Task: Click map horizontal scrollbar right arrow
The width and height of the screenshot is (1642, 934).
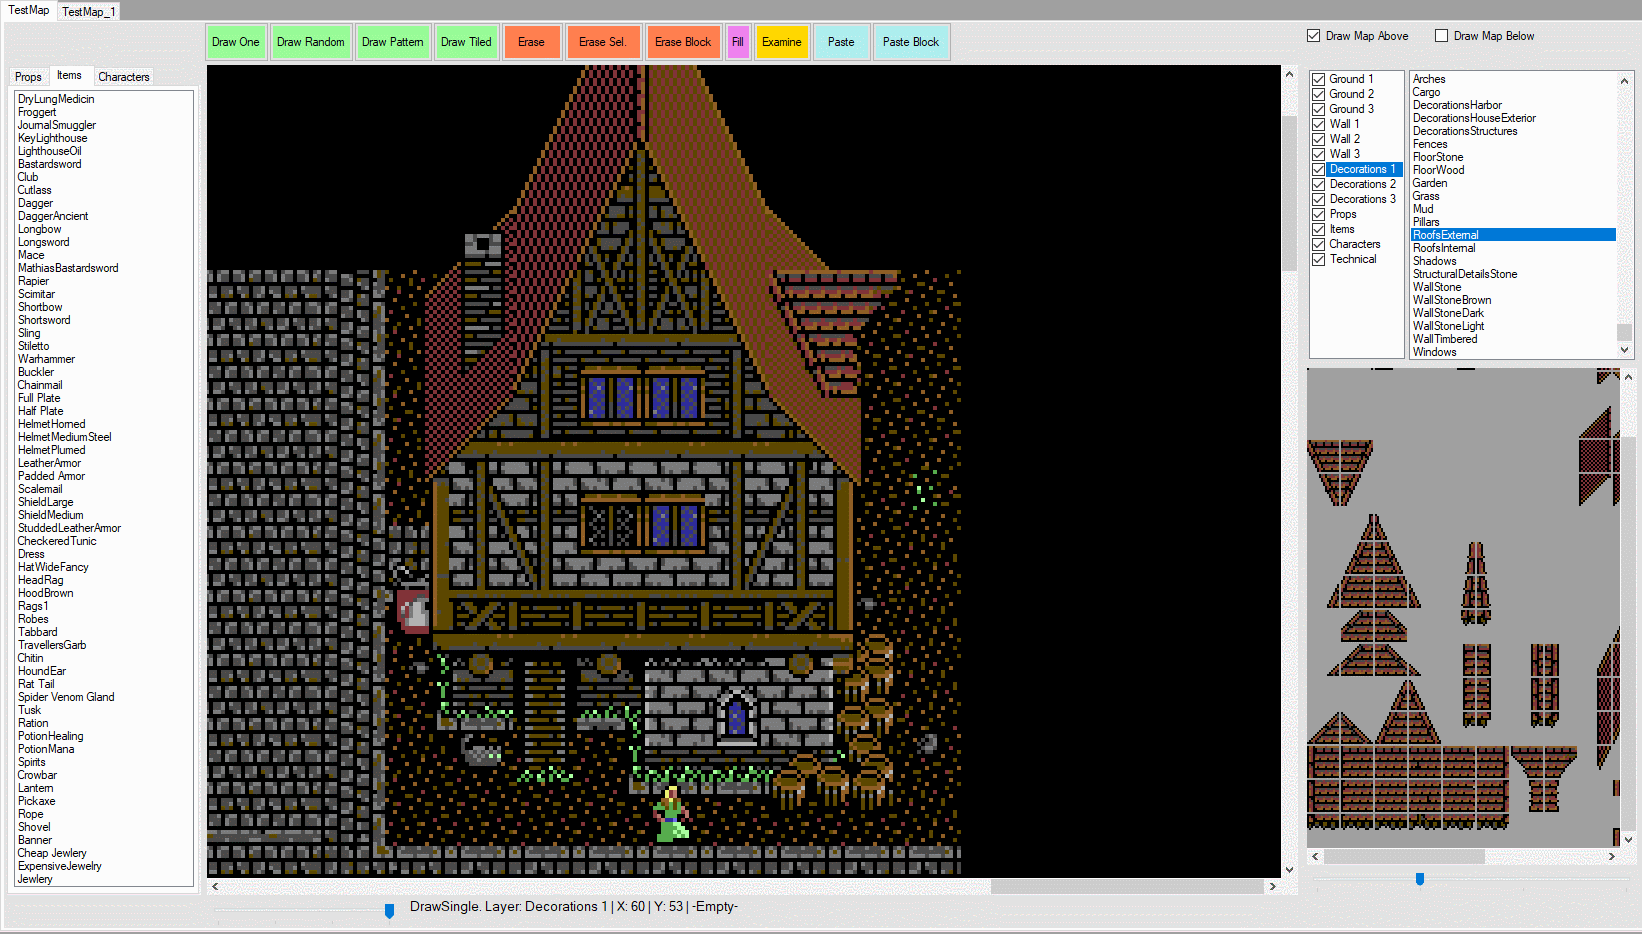Action: 1272,886
